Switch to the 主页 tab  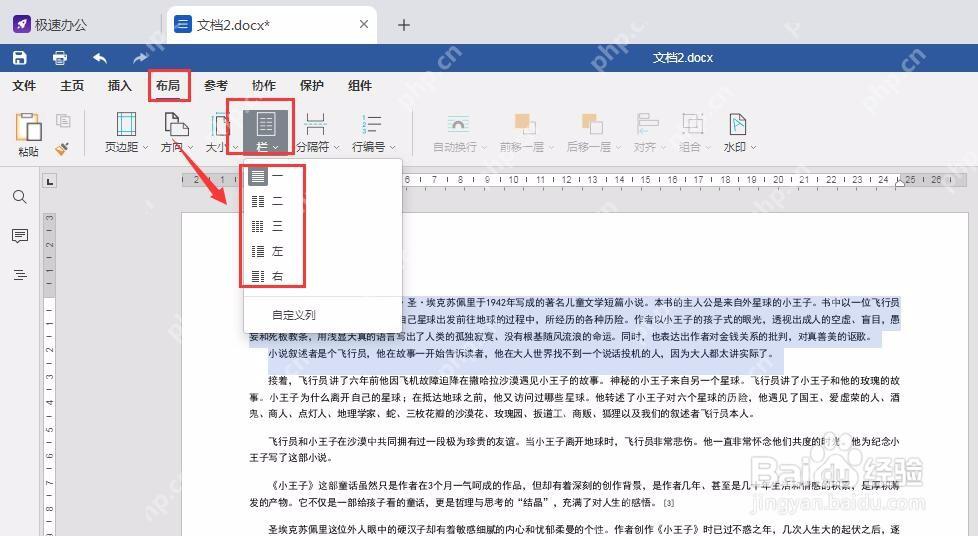(72, 85)
